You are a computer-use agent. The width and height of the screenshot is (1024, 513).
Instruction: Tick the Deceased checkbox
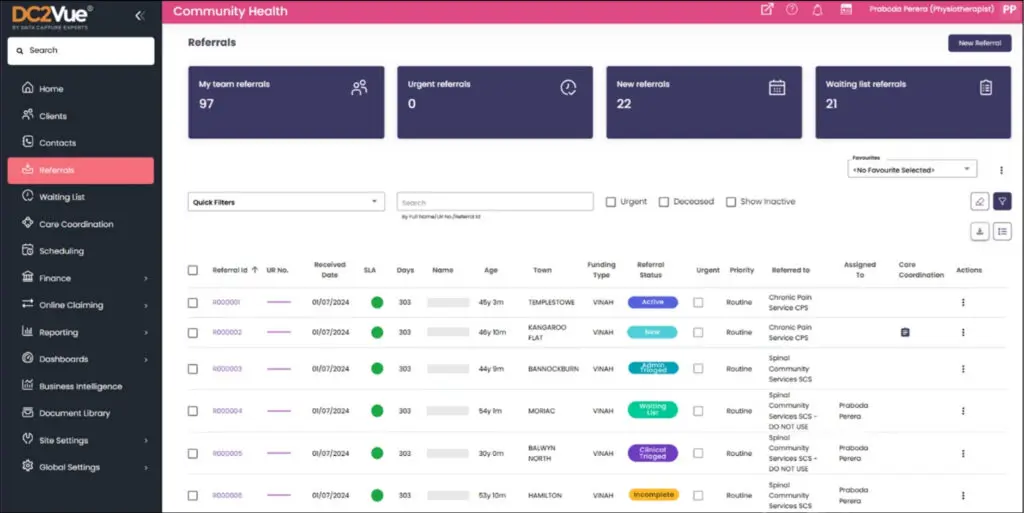point(664,202)
